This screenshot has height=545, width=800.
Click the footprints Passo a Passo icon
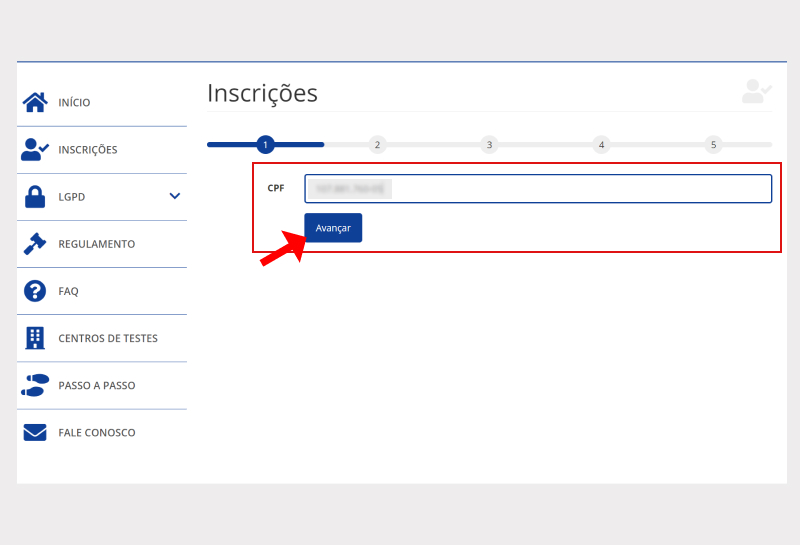click(35, 385)
